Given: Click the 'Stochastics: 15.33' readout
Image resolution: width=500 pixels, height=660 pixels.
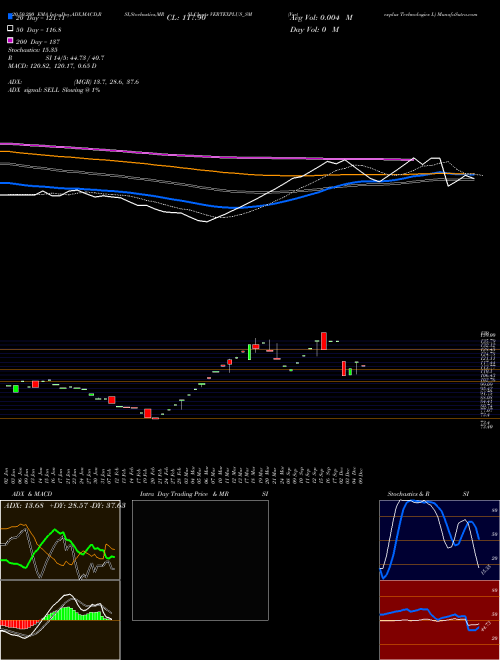Looking at the screenshot, I should click(35, 50).
